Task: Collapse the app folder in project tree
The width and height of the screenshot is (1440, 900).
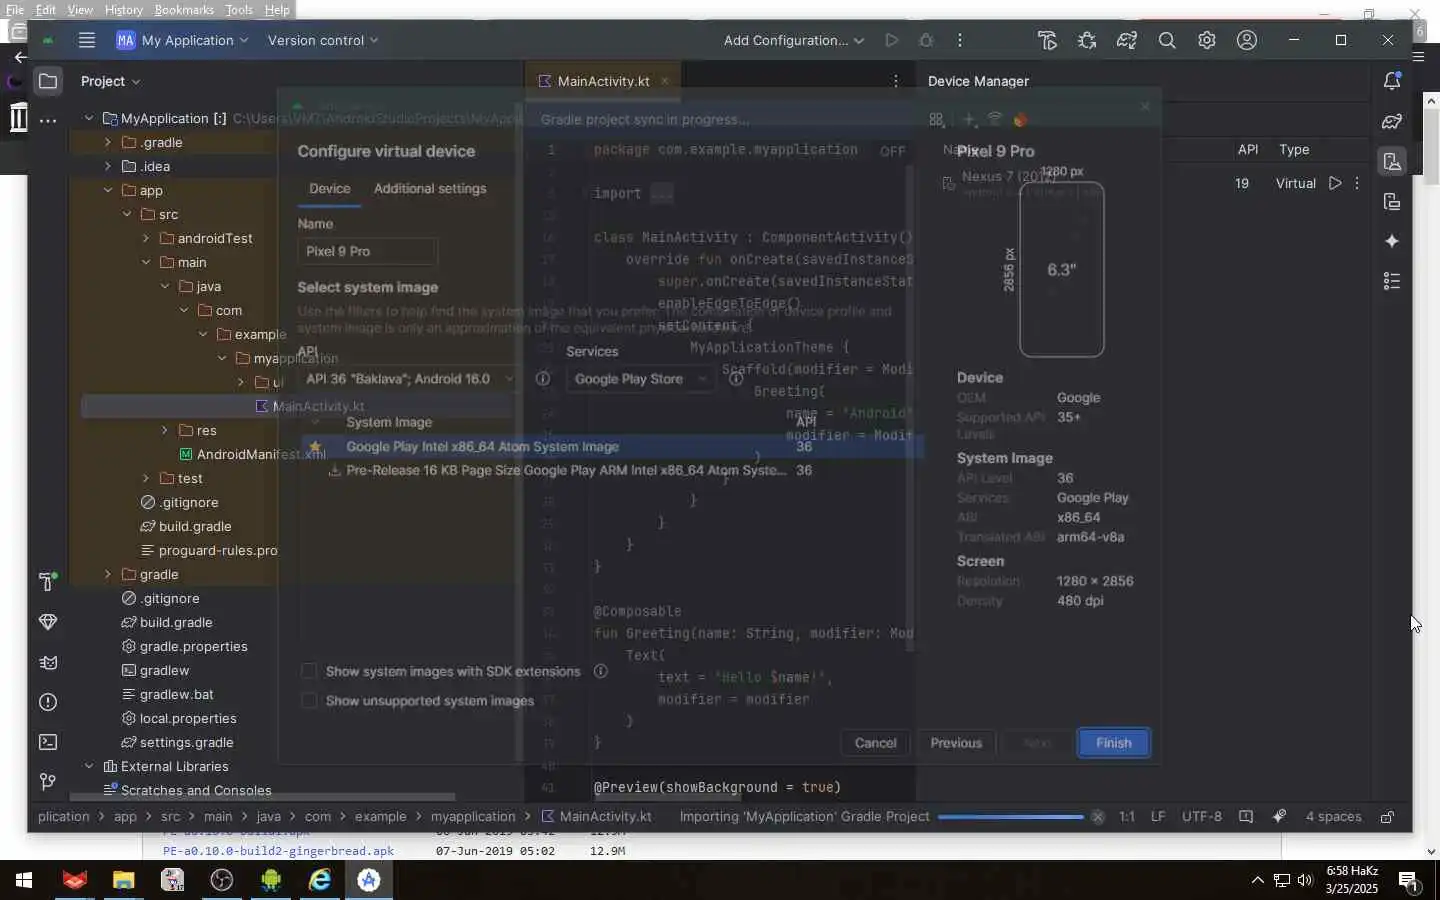Action: click(108, 190)
